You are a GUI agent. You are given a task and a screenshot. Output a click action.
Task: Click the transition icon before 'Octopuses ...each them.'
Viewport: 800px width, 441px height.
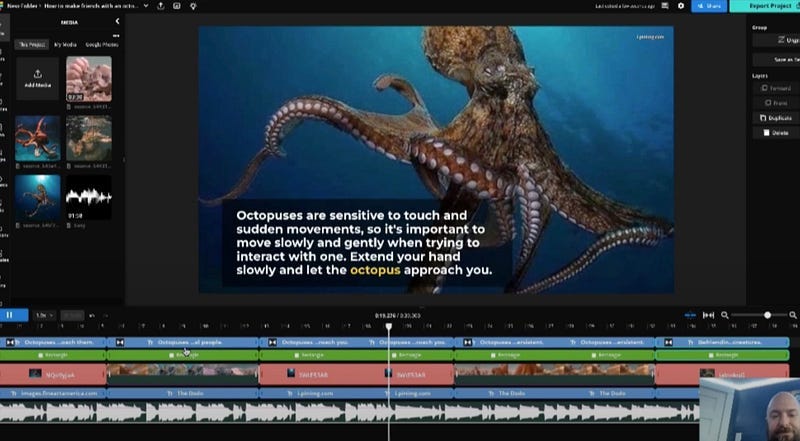coord(10,342)
